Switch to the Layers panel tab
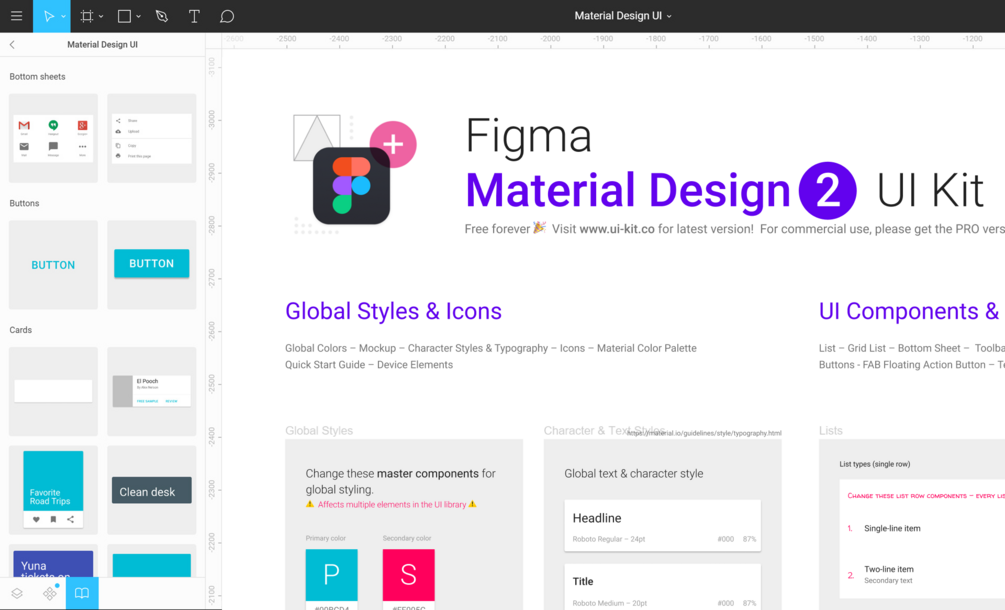 click(17, 593)
